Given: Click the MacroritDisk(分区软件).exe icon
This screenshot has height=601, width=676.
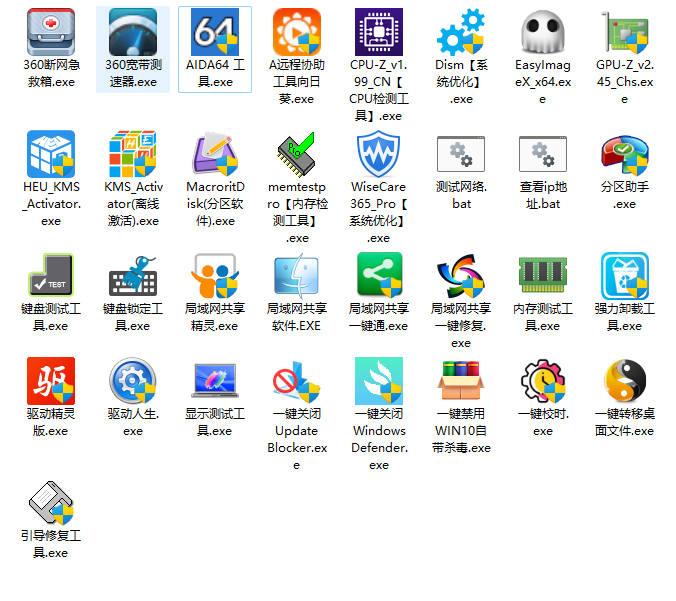Looking at the screenshot, I should (x=215, y=154).
